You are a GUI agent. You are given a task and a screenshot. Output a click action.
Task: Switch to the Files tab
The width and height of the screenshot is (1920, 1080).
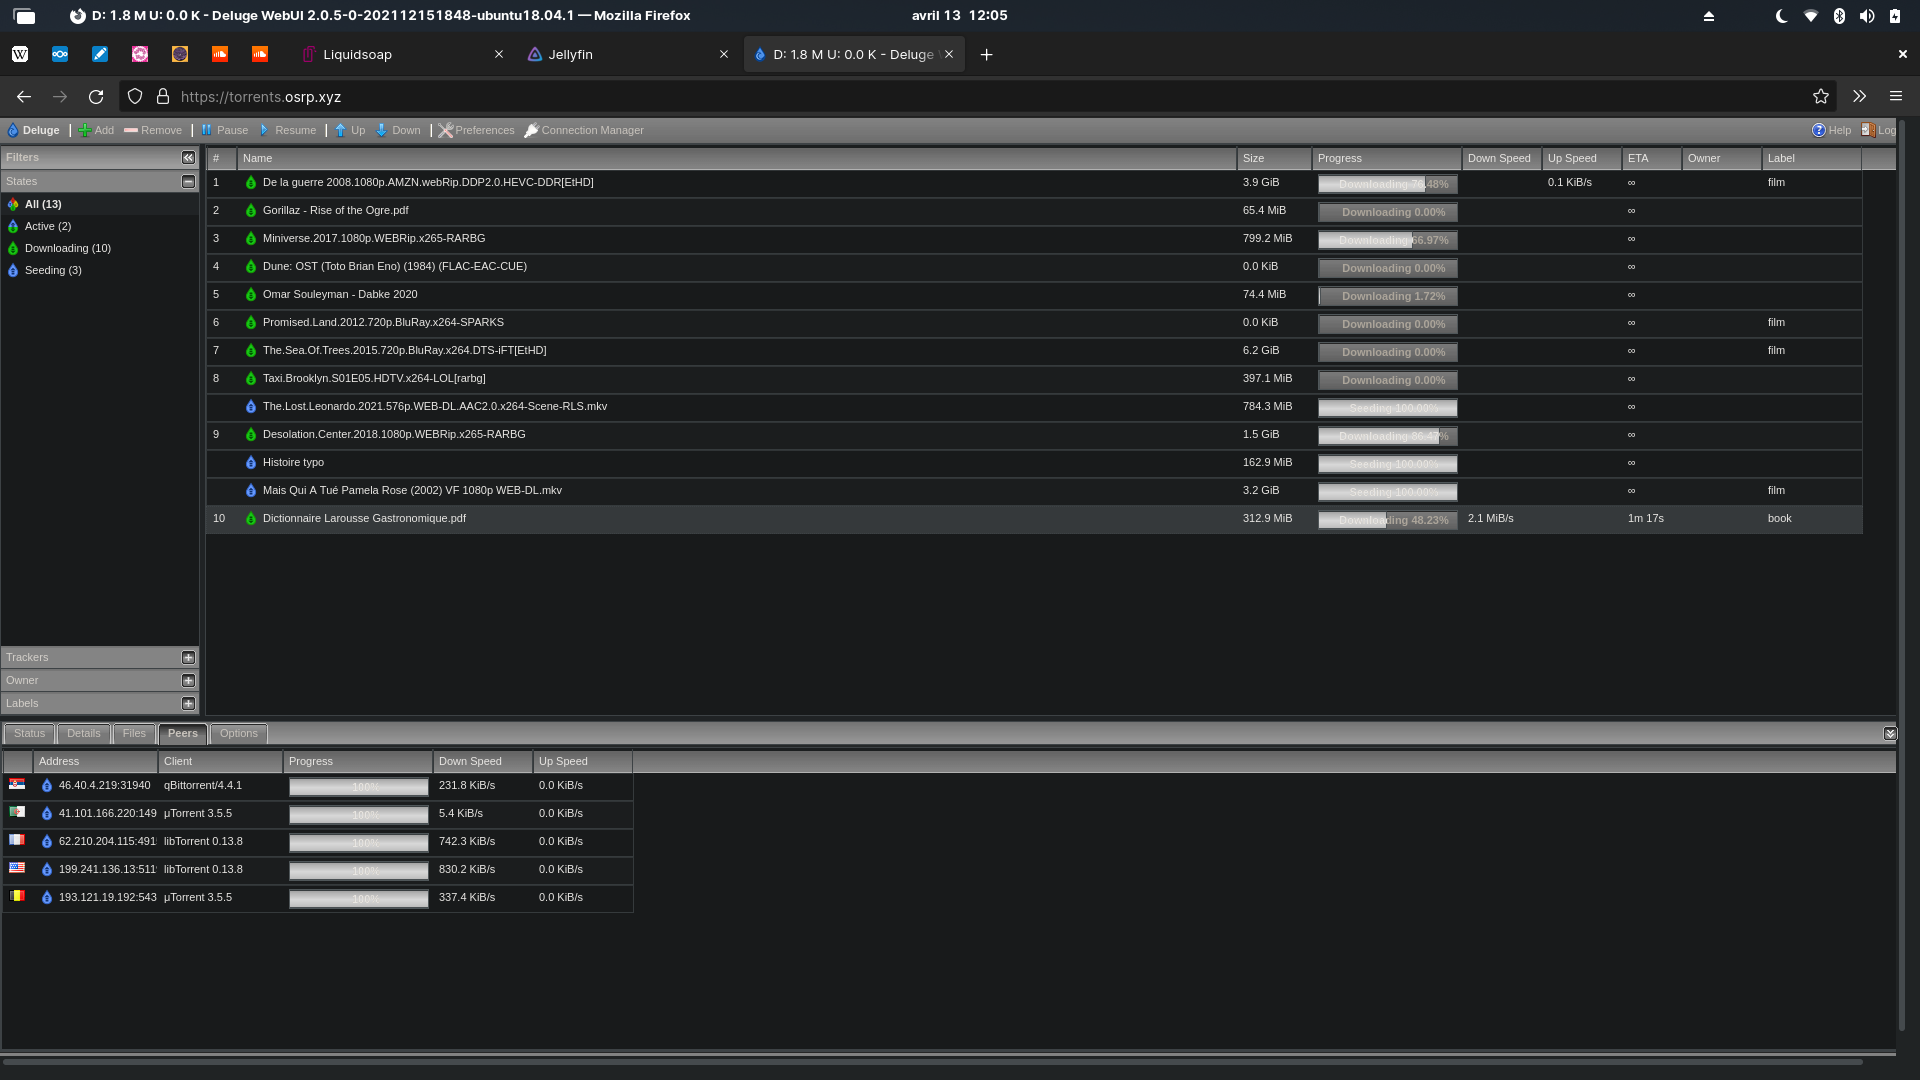tap(134, 734)
